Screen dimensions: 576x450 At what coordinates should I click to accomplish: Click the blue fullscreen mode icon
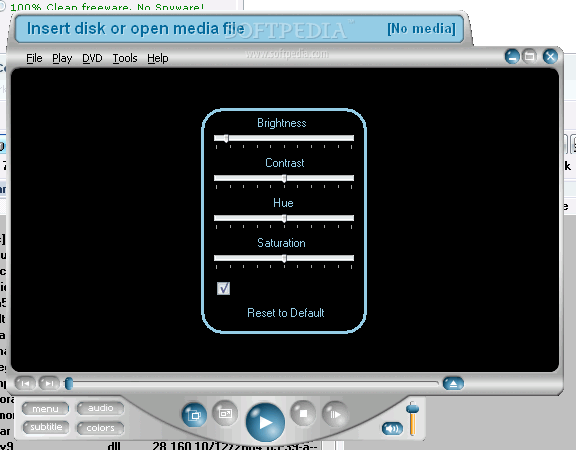click(x=194, y=415)
